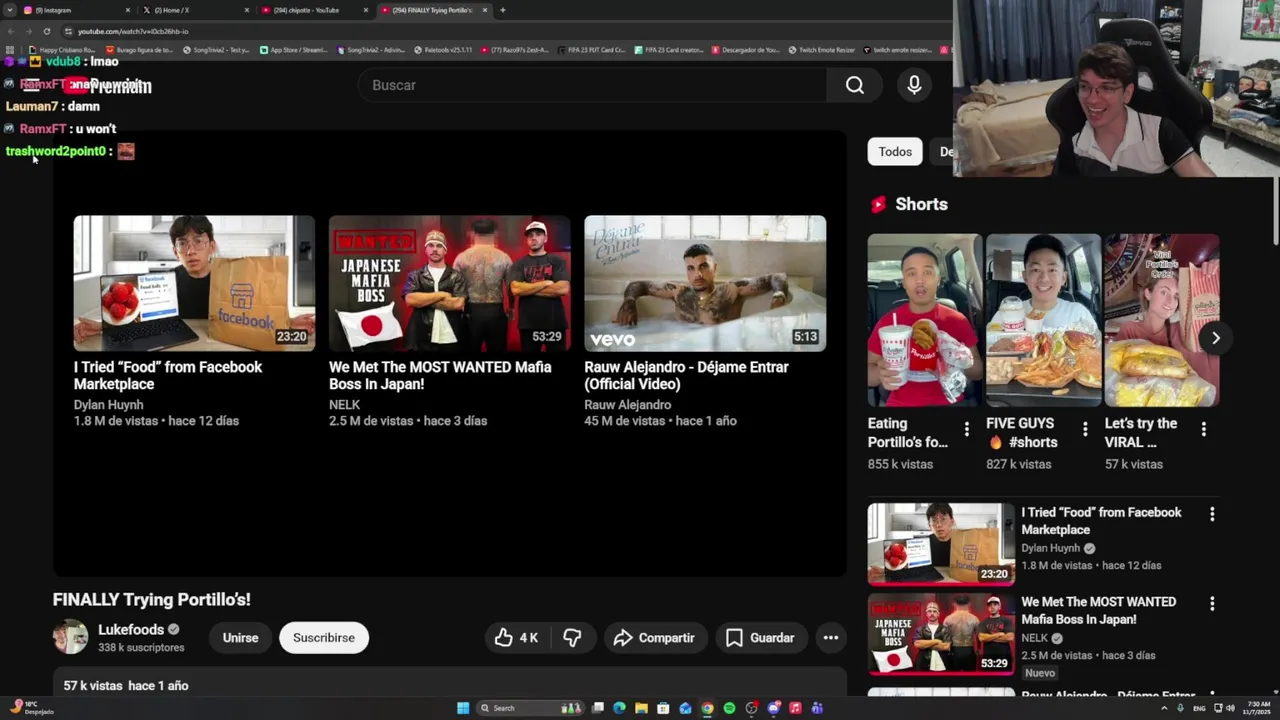Close the FINALLY Trying Portillo's tab
This screenshot has height=720, width=1280.
pyautogui.click(x=485, y=10)
